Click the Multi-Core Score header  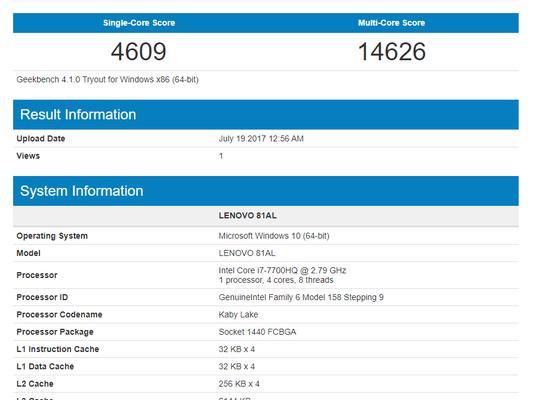[x=391, y=23]
